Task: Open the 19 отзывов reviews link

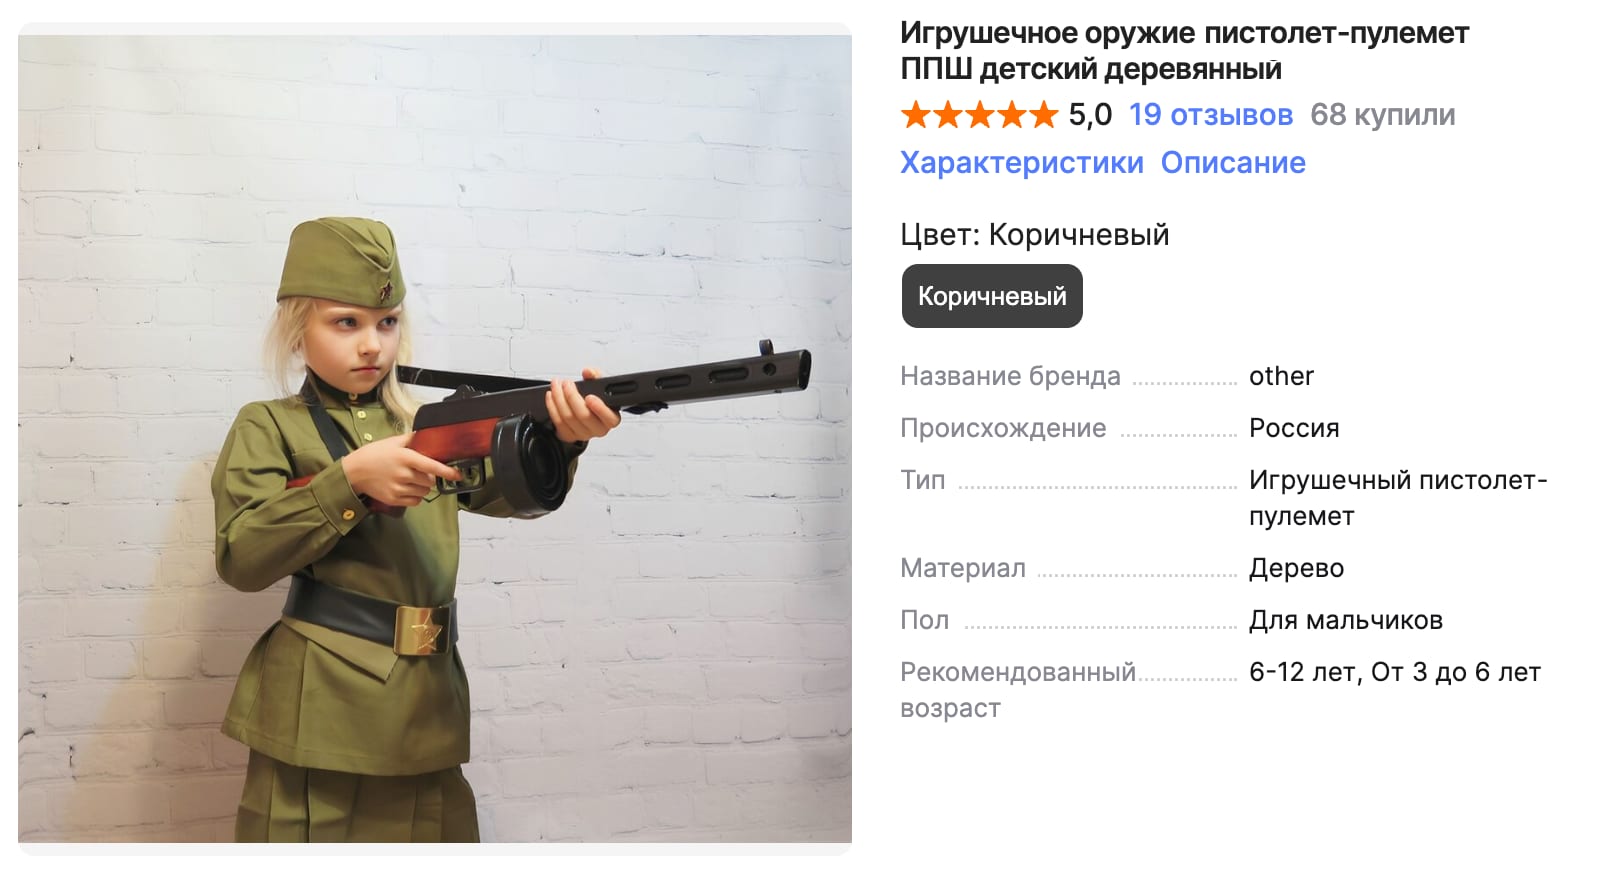Action: click(x=1211, y=115)
